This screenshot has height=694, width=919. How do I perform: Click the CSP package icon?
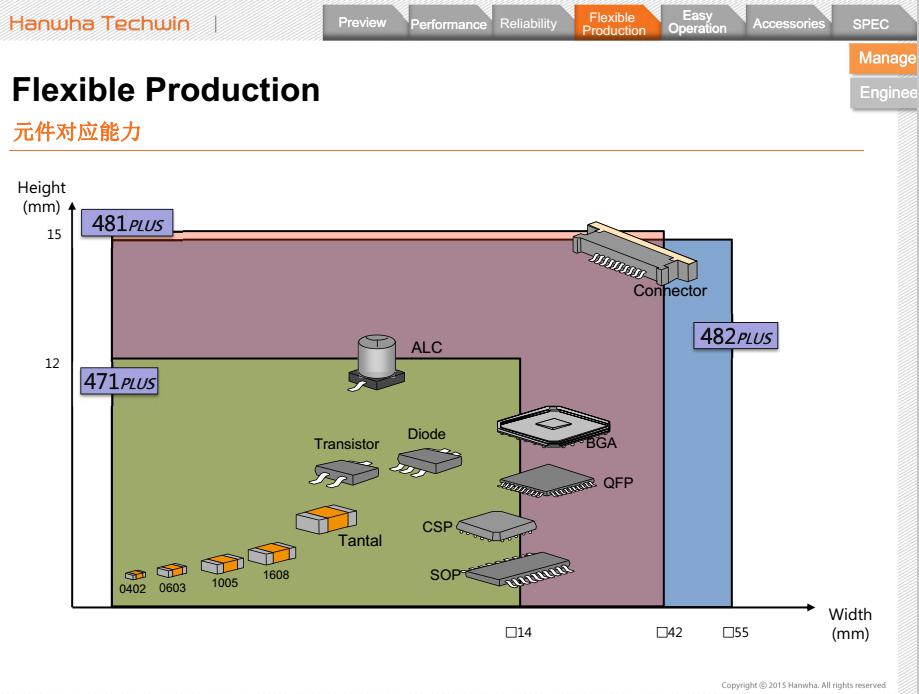tap(497, 526)
